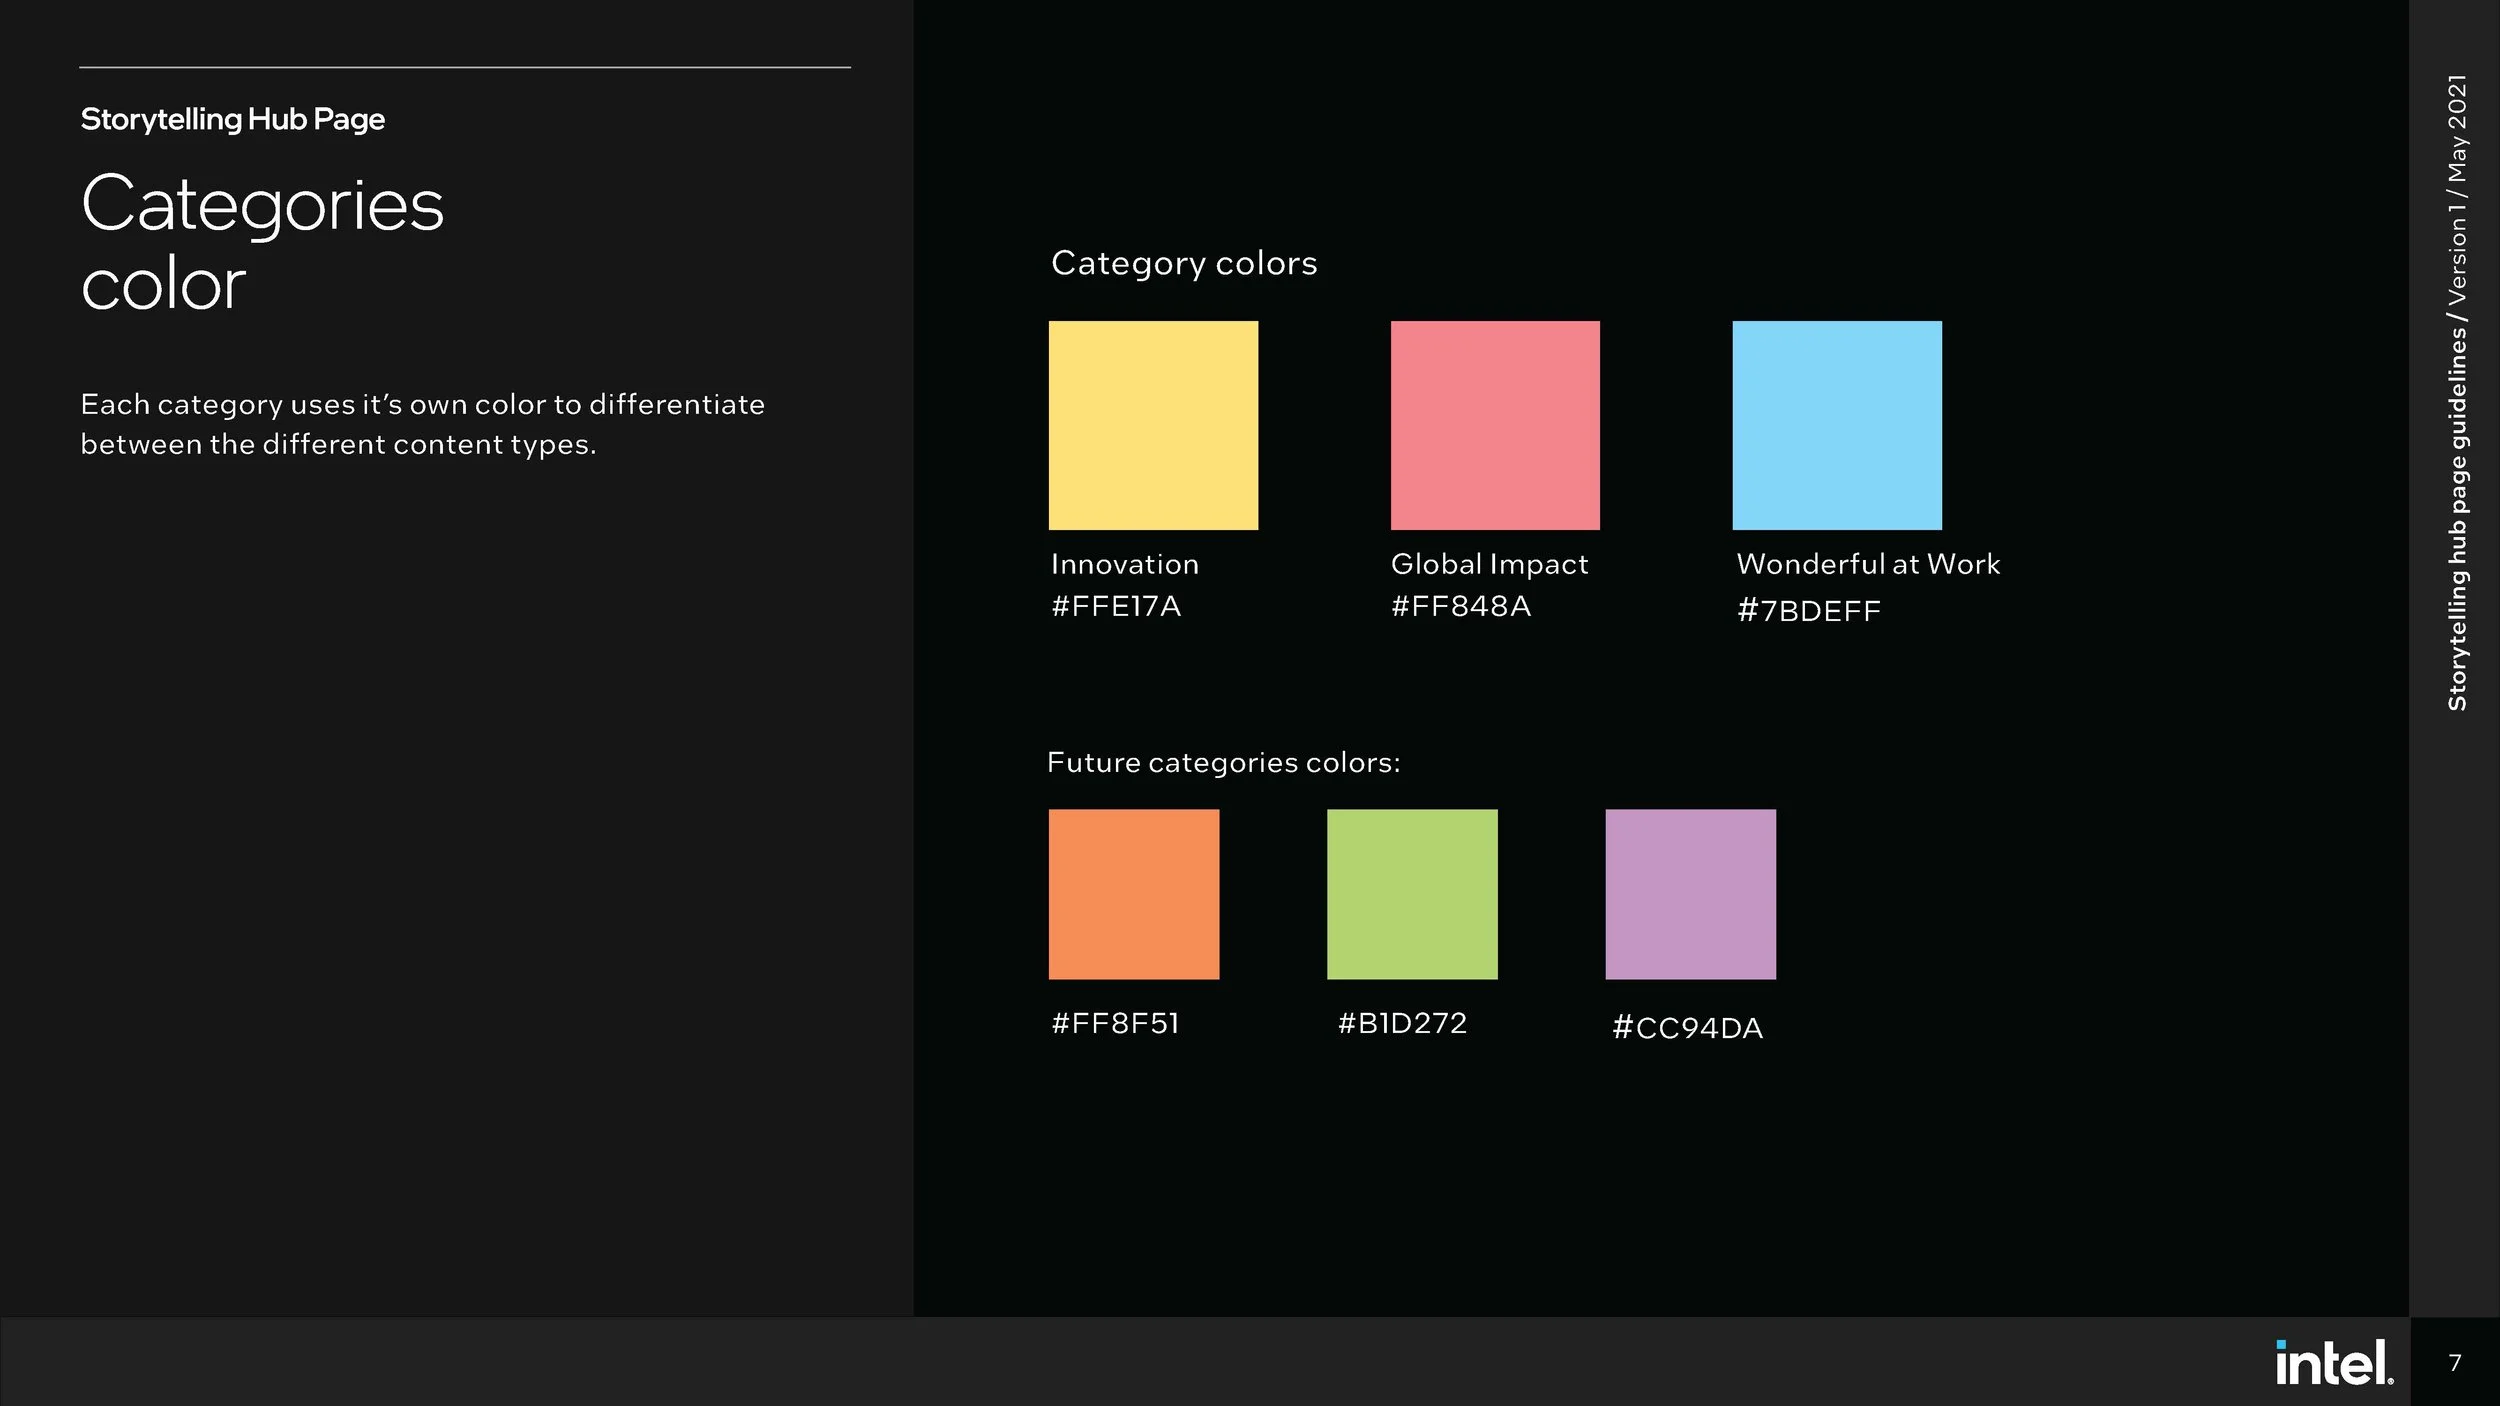Choose the purple future category swatch
This screenshot has width=2500, height=1406.
pos(1690,894)
